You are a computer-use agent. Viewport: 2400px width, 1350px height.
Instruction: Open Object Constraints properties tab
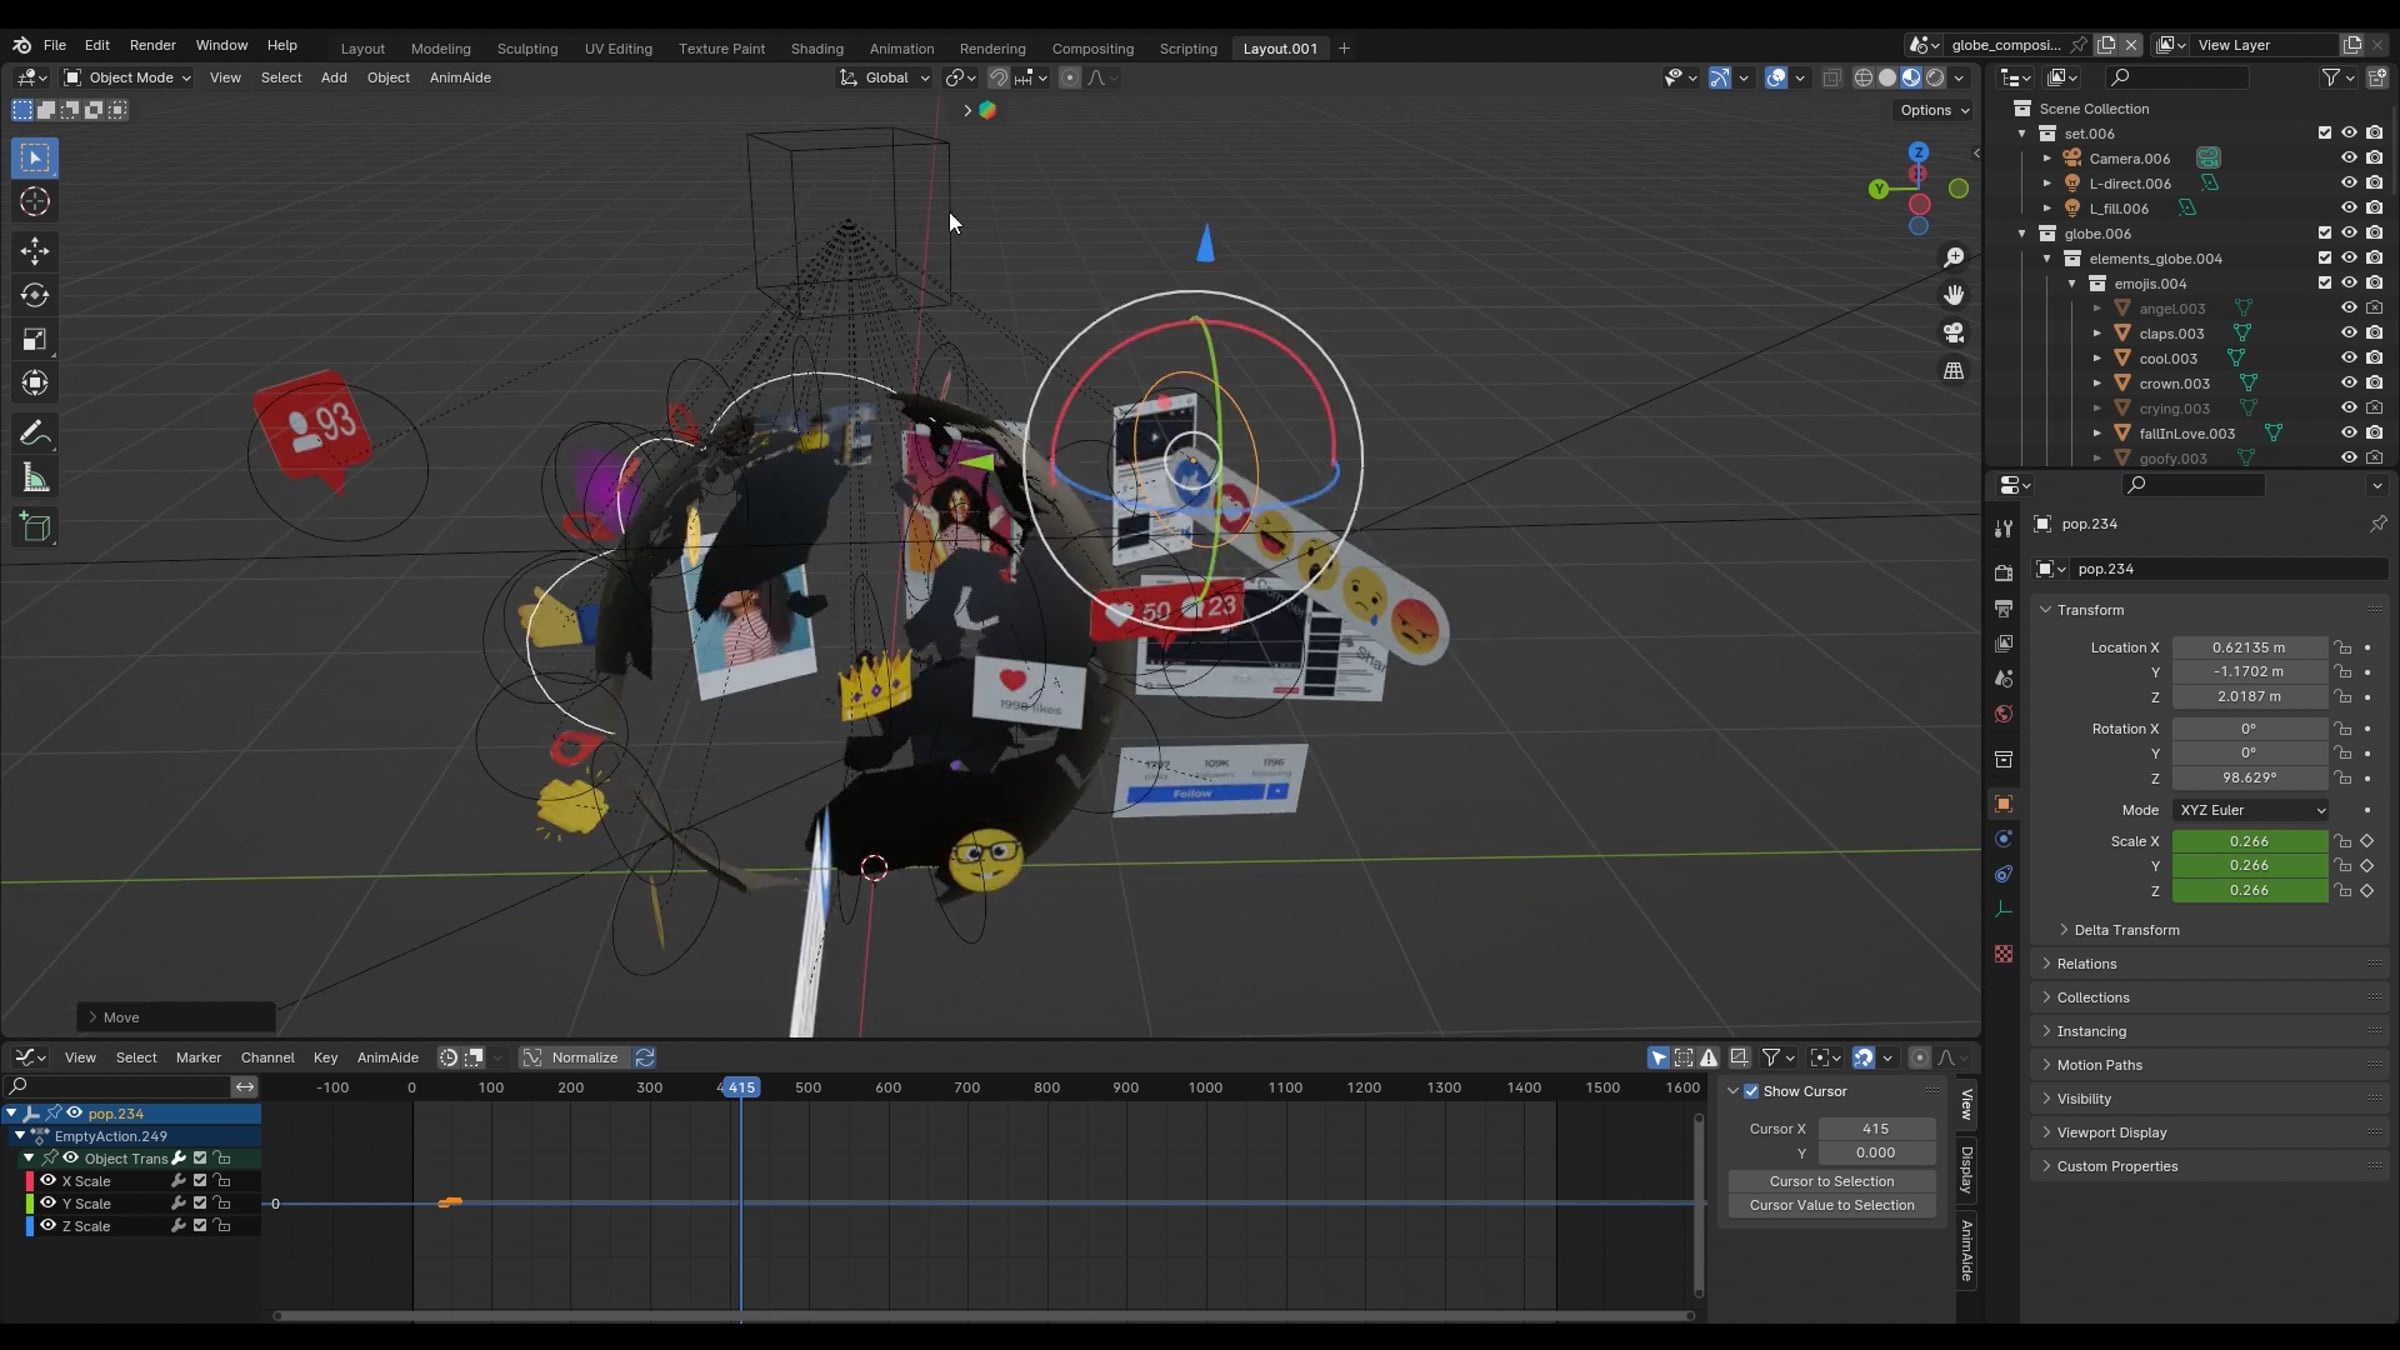(2003, 874)
